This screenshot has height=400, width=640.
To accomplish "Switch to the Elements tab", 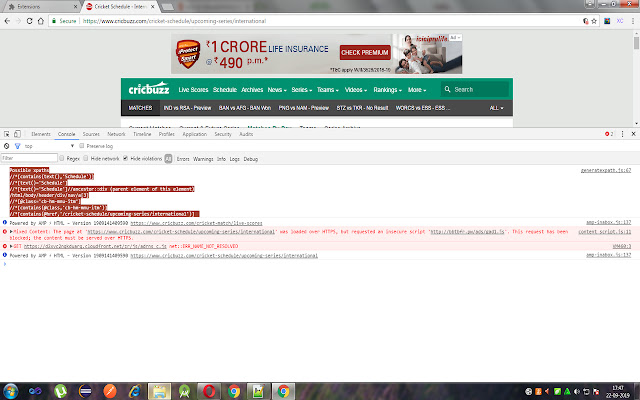I will (x=41, y=134).
